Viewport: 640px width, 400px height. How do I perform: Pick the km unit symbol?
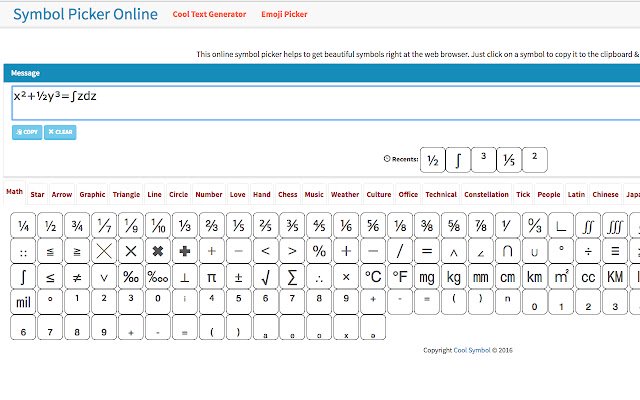coord(534,277)
